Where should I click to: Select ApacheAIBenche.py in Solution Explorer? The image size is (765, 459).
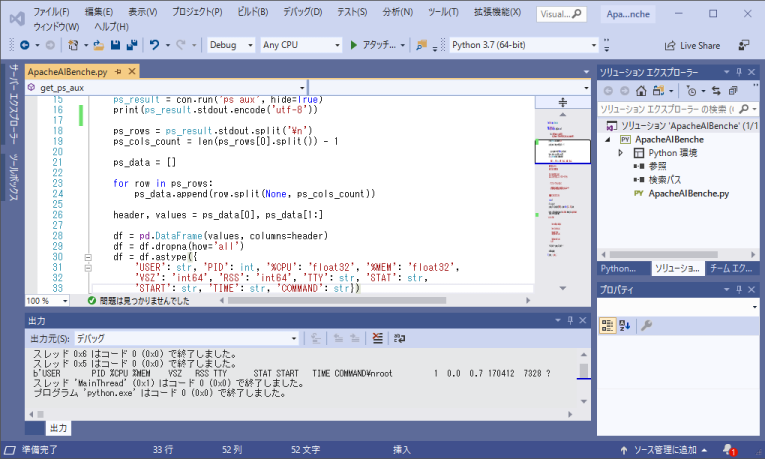(688, 193)
